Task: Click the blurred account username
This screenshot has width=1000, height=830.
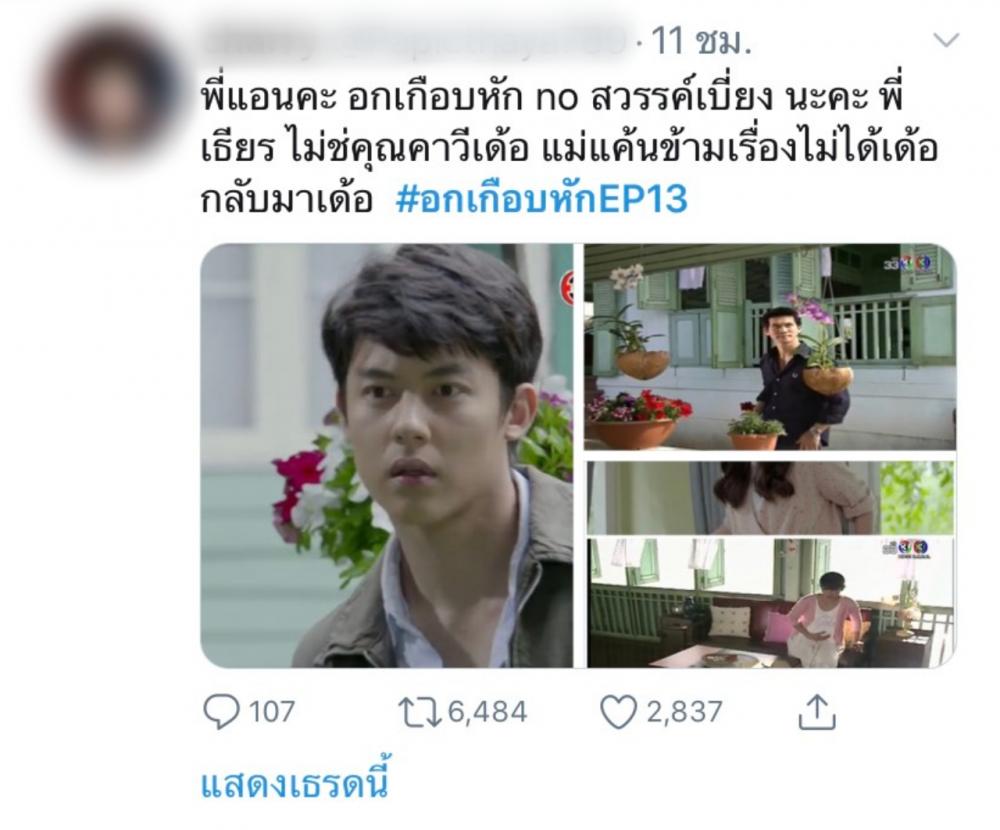Action: 415,42
